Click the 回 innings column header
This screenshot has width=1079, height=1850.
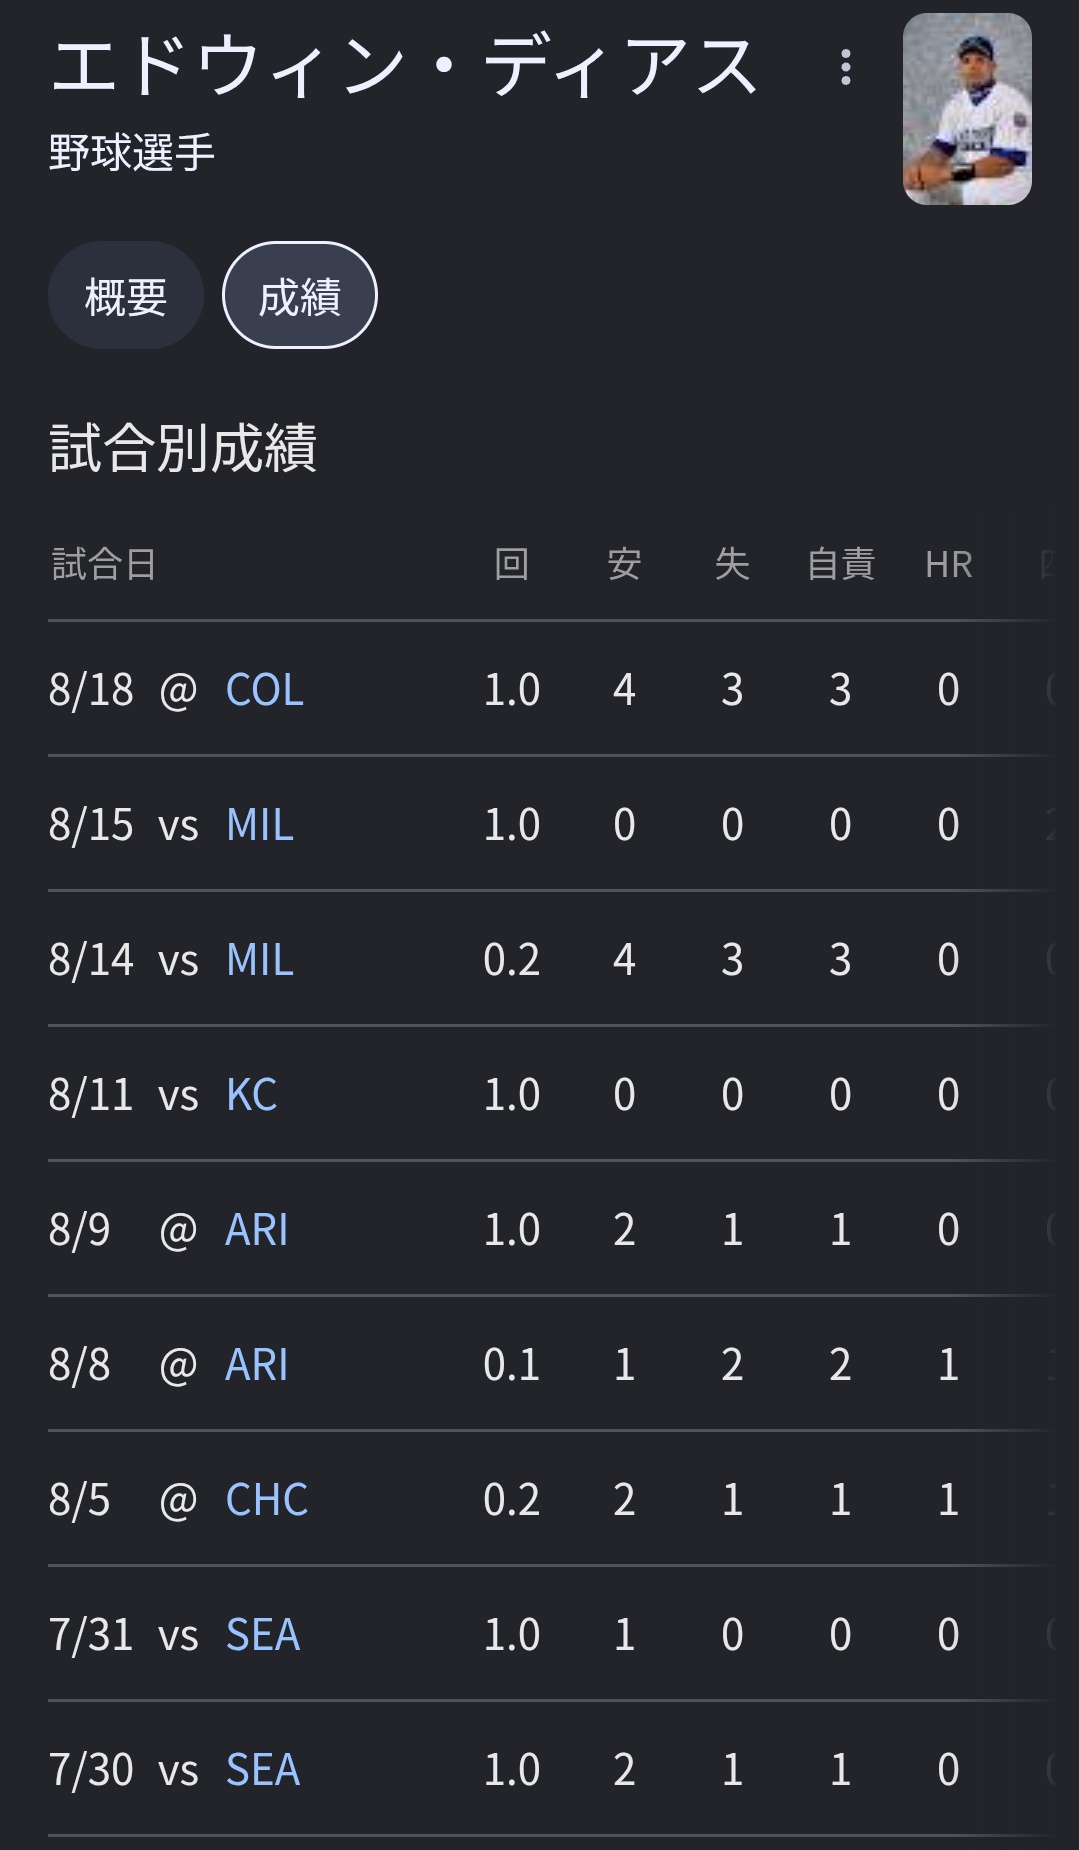512,564
